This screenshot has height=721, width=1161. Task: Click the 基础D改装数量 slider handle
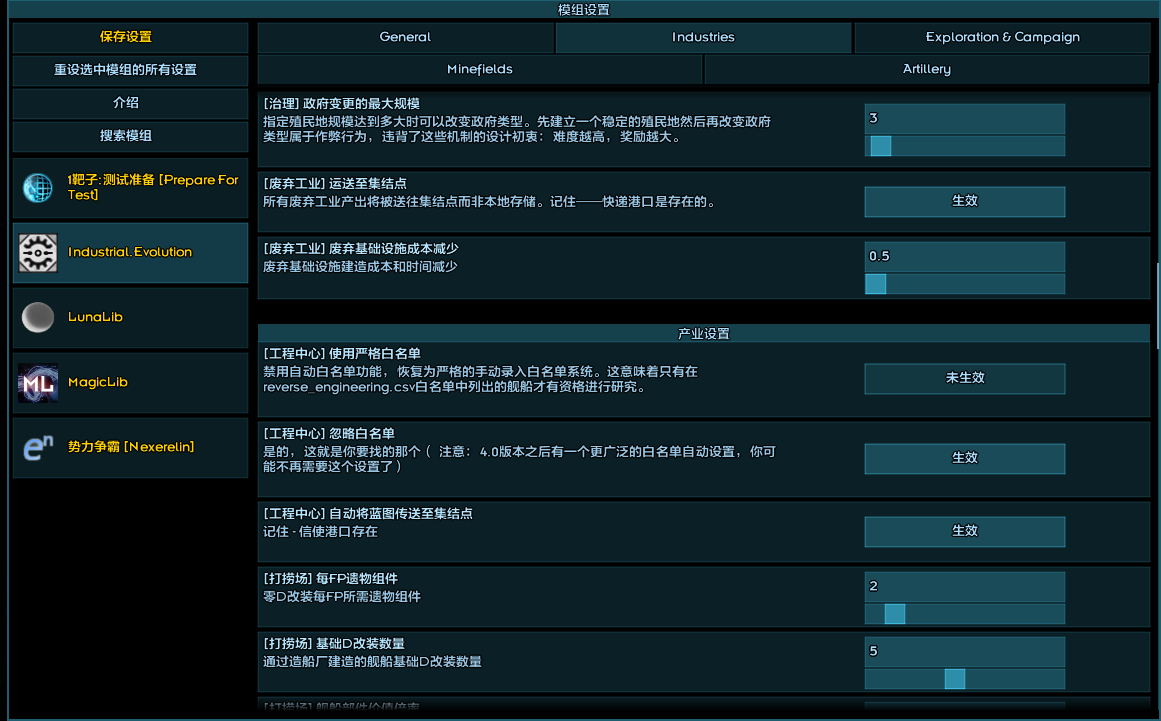point(954,679)
